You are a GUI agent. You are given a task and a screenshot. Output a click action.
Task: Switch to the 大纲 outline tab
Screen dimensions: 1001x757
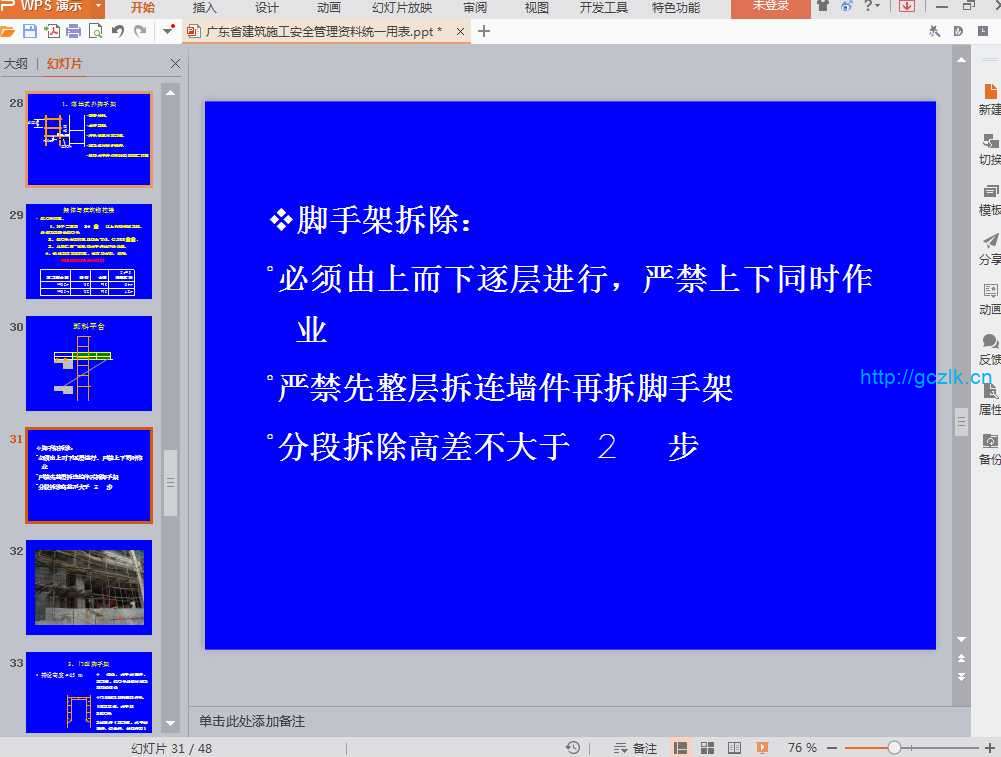point(16,64)
